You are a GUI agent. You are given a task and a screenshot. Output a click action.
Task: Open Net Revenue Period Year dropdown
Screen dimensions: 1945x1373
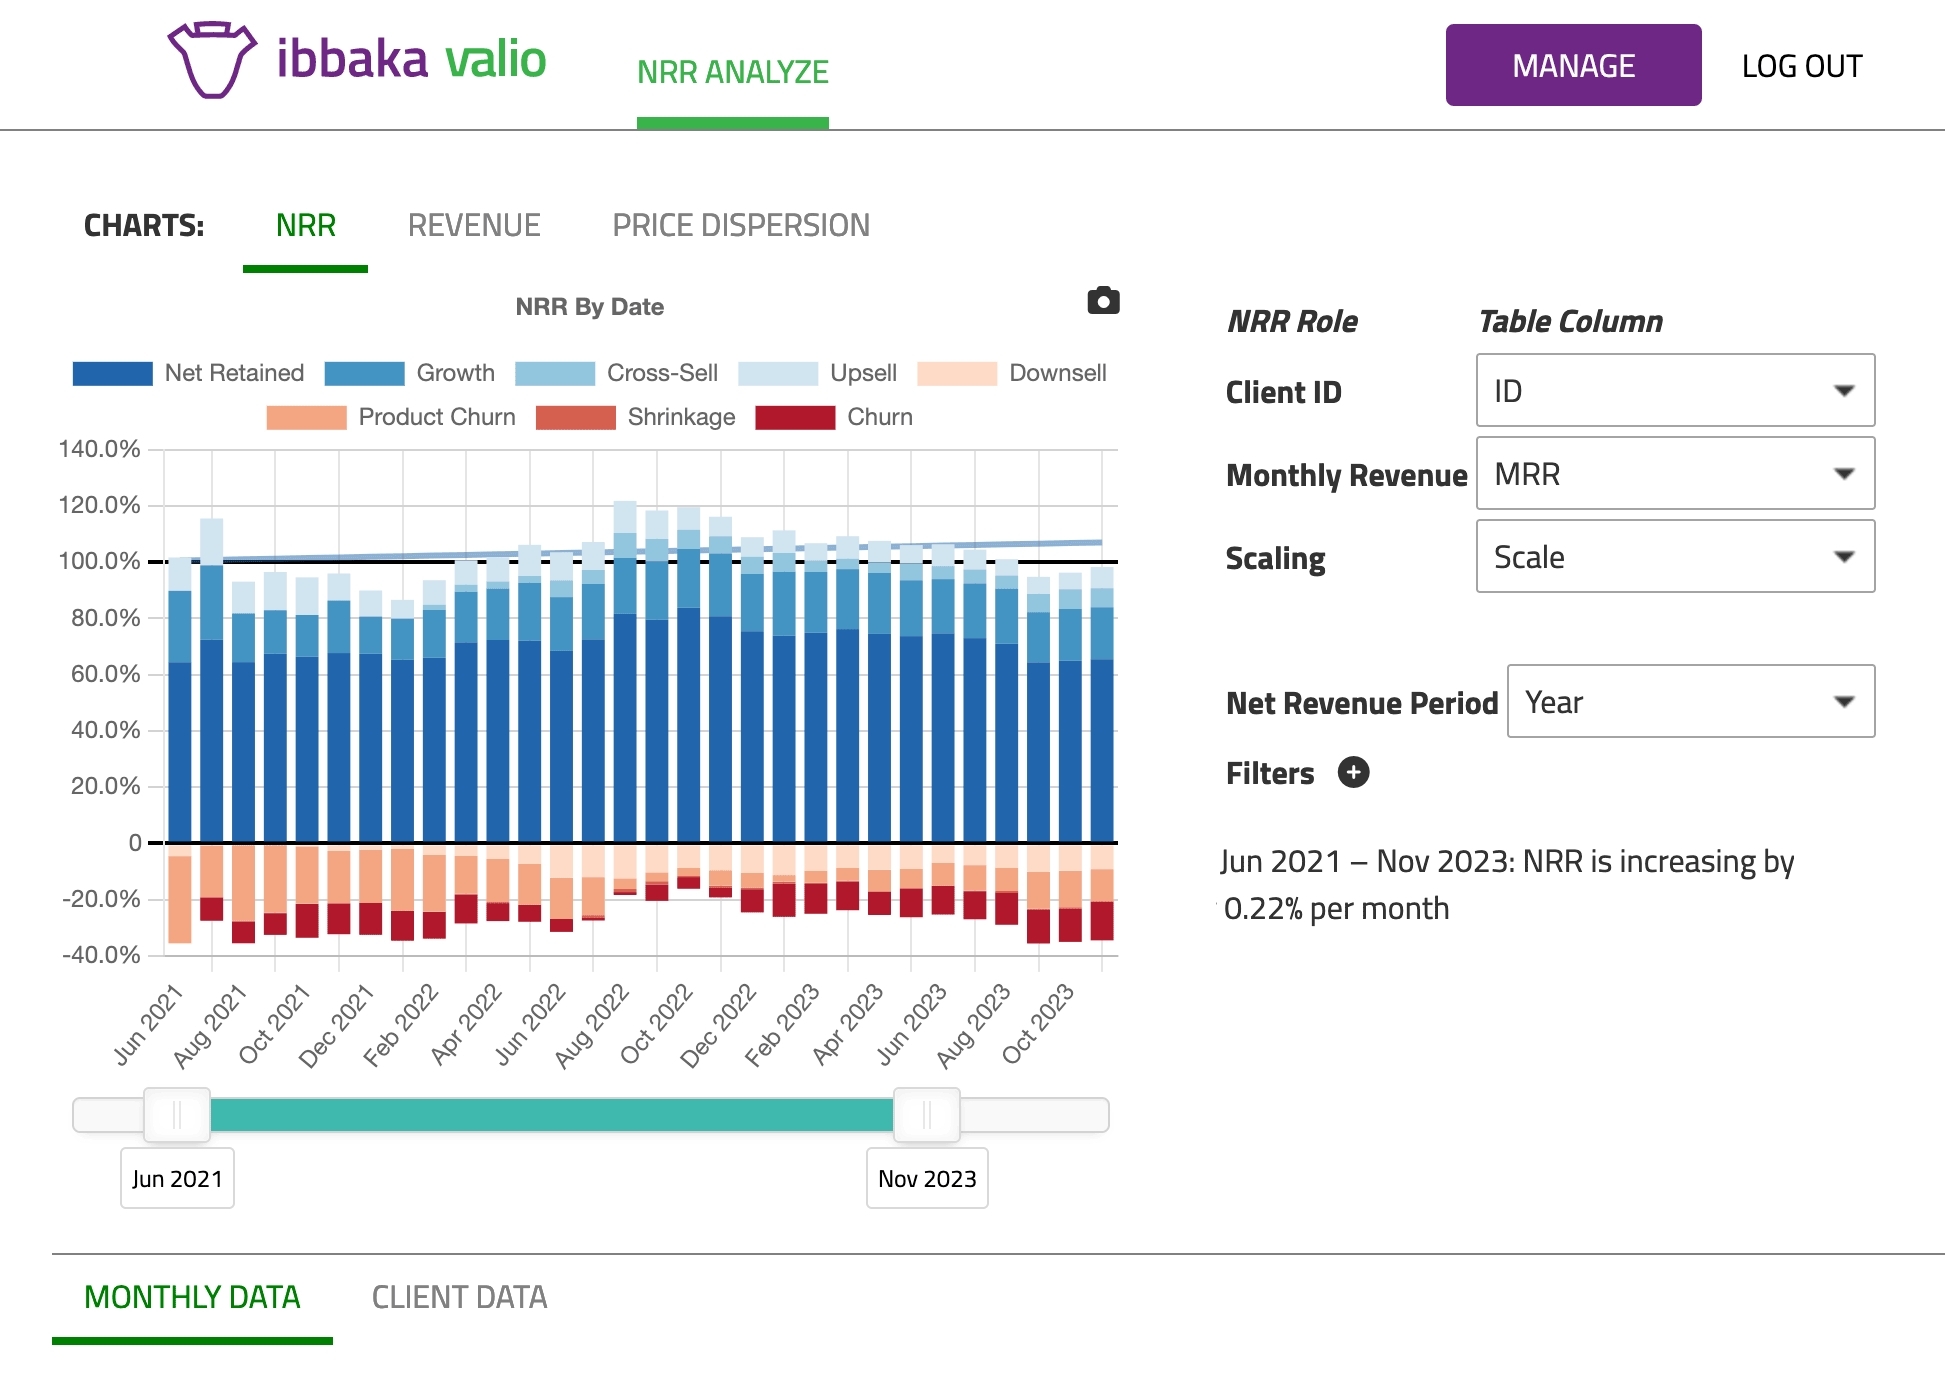[x=1690, y=702]
